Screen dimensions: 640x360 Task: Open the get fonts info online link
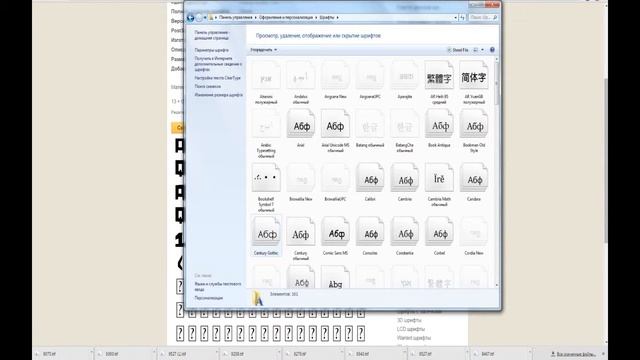click(x=218, y=64)
